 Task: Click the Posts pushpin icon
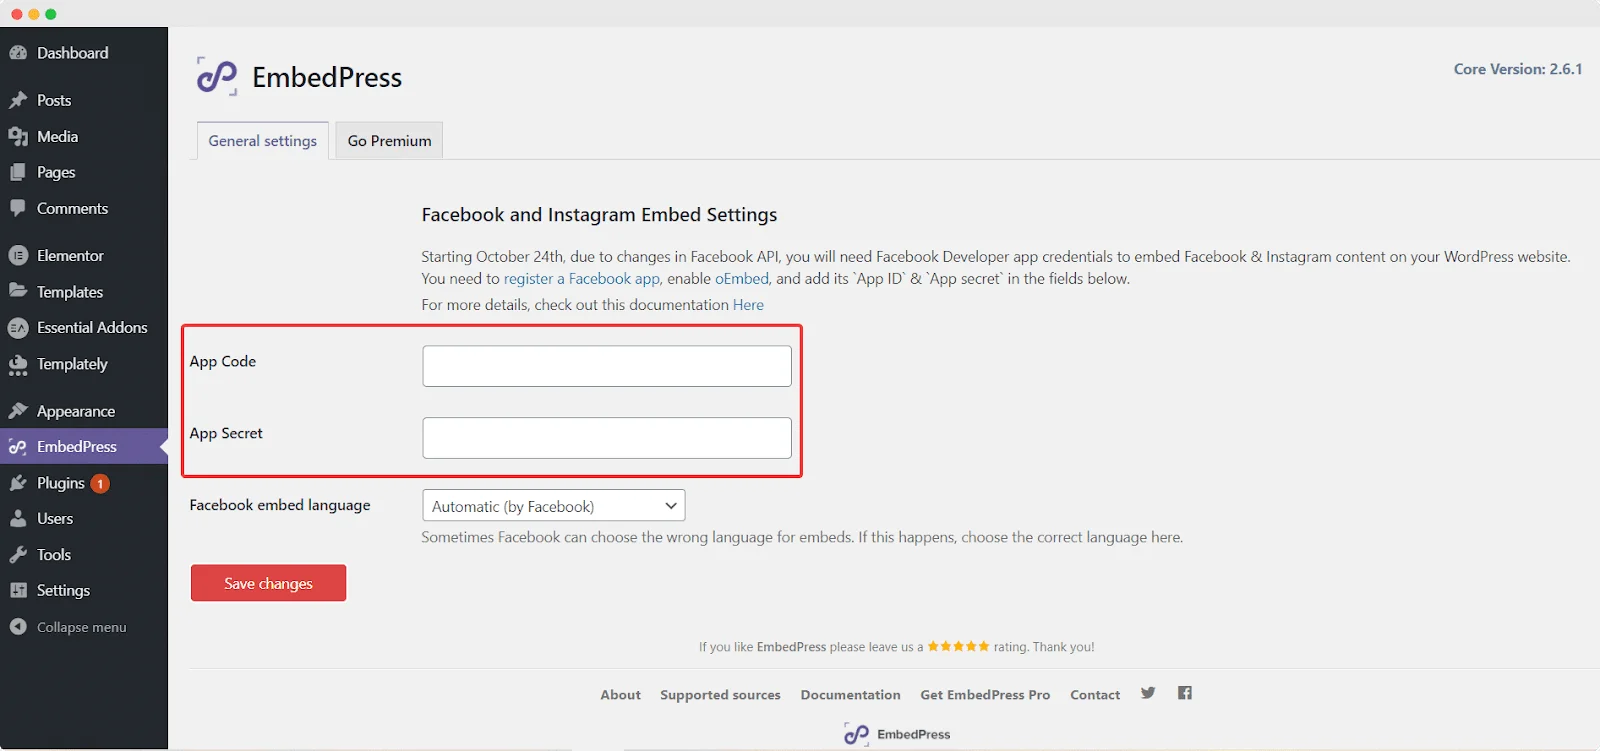[x=18, y=100]
